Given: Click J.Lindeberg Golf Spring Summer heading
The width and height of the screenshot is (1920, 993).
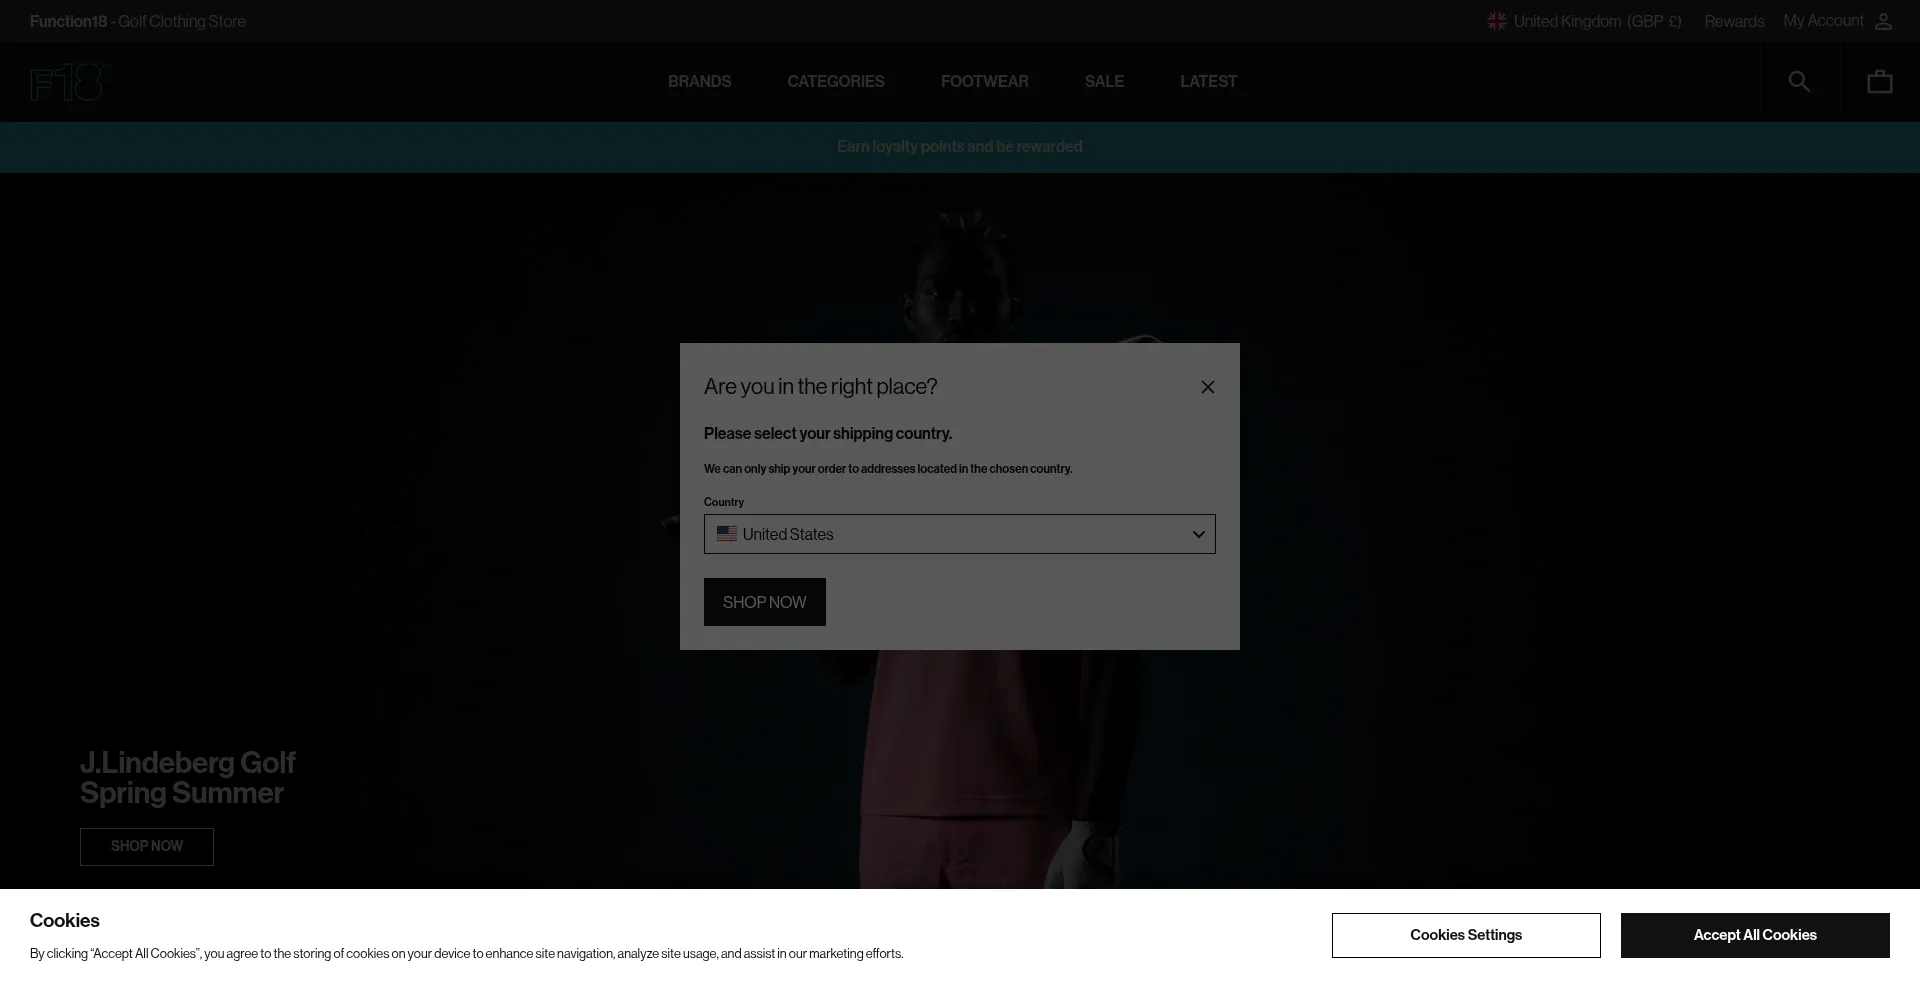Looking at the screenshot, I should point(187,778).
